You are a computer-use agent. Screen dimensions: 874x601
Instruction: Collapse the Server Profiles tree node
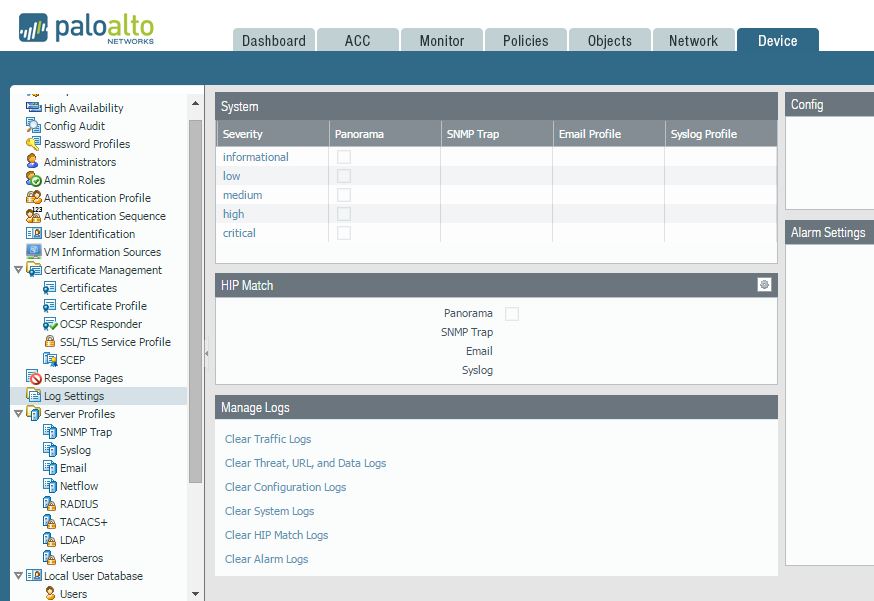(x=18, y=414)
